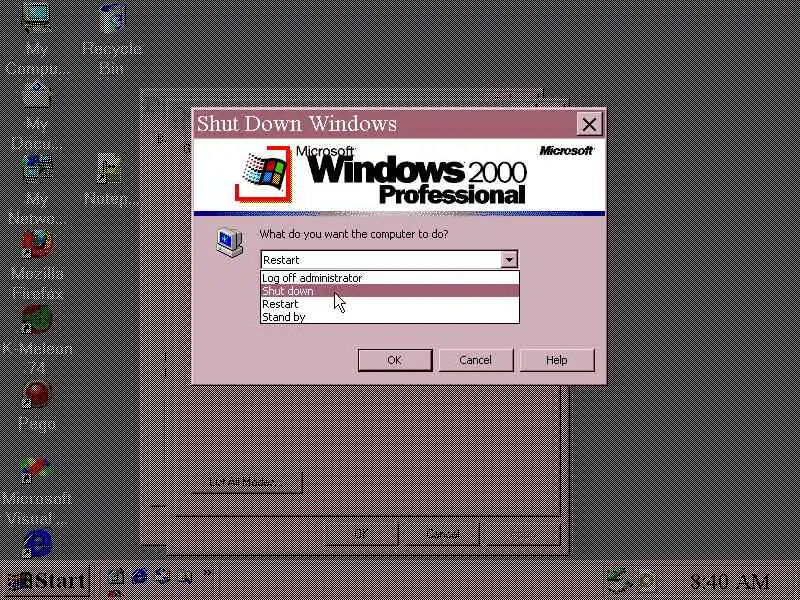Click the third quick launch icon
The height and width of the screenshot is (600, 800).
(x=163, y=577)
